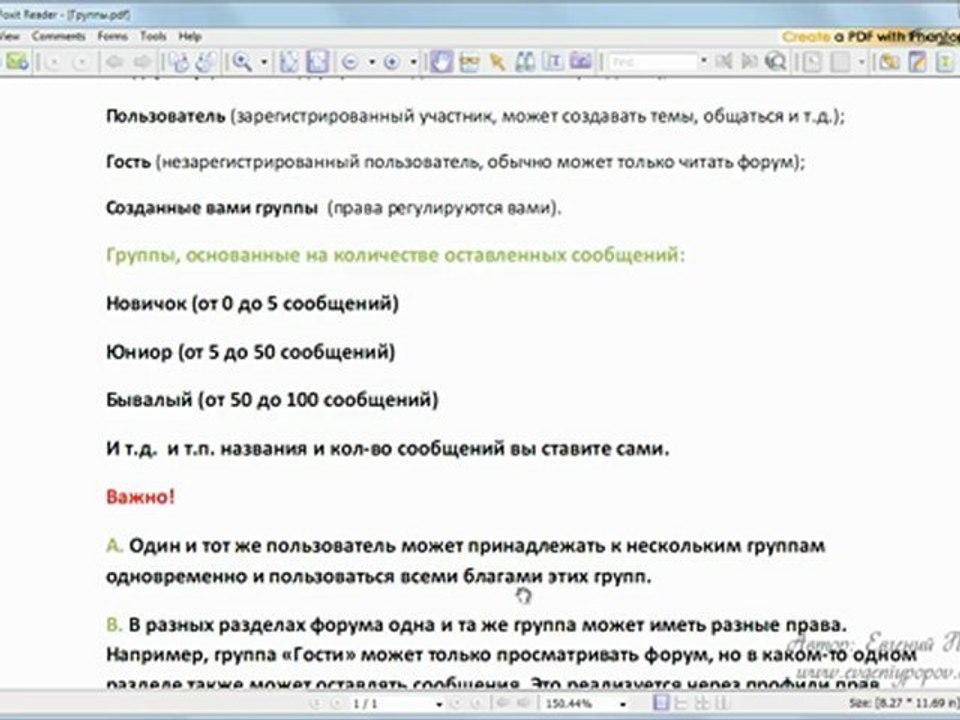The image size is (960, 720).
Task: Click the bold word Пользователь
Action: pyautogui.click(x=165, y=116)
